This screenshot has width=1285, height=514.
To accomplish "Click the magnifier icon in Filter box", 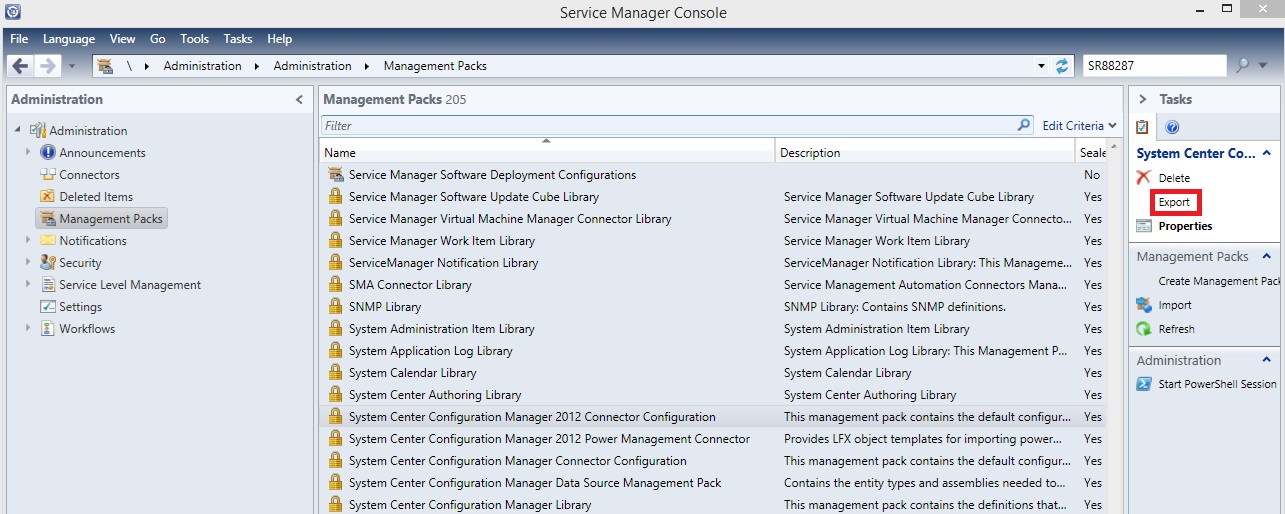I will click(x=1023, y=126).
